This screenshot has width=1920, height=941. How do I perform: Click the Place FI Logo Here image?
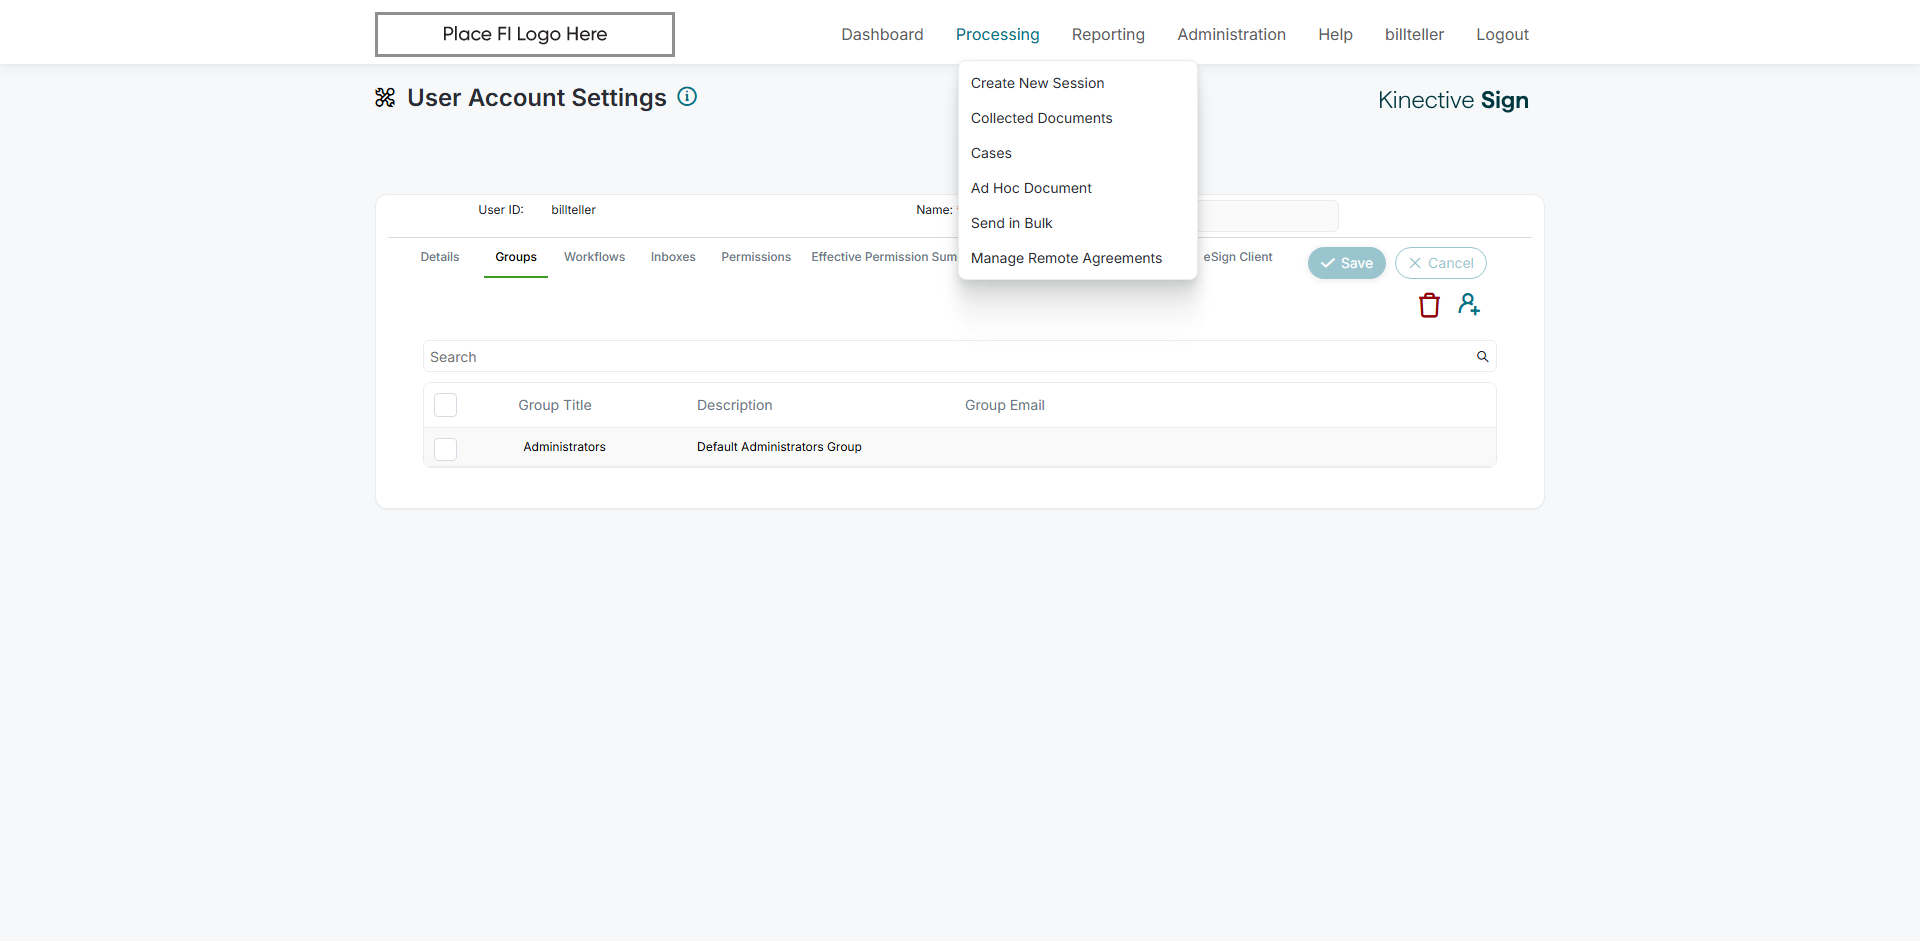click(524, 34)
